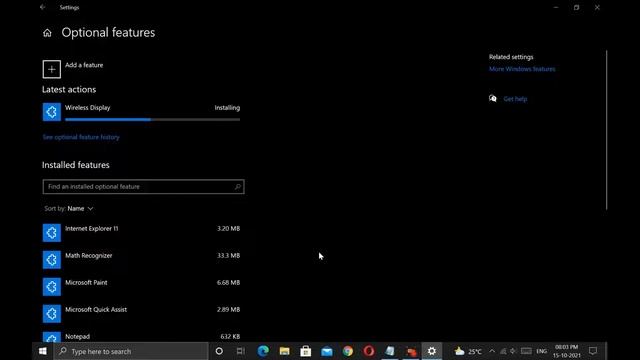The width and height of the screenshot is (640, 360).
Task: Launch Microsoft Edge from the taskbar
Action: click(x=263, y=351)
